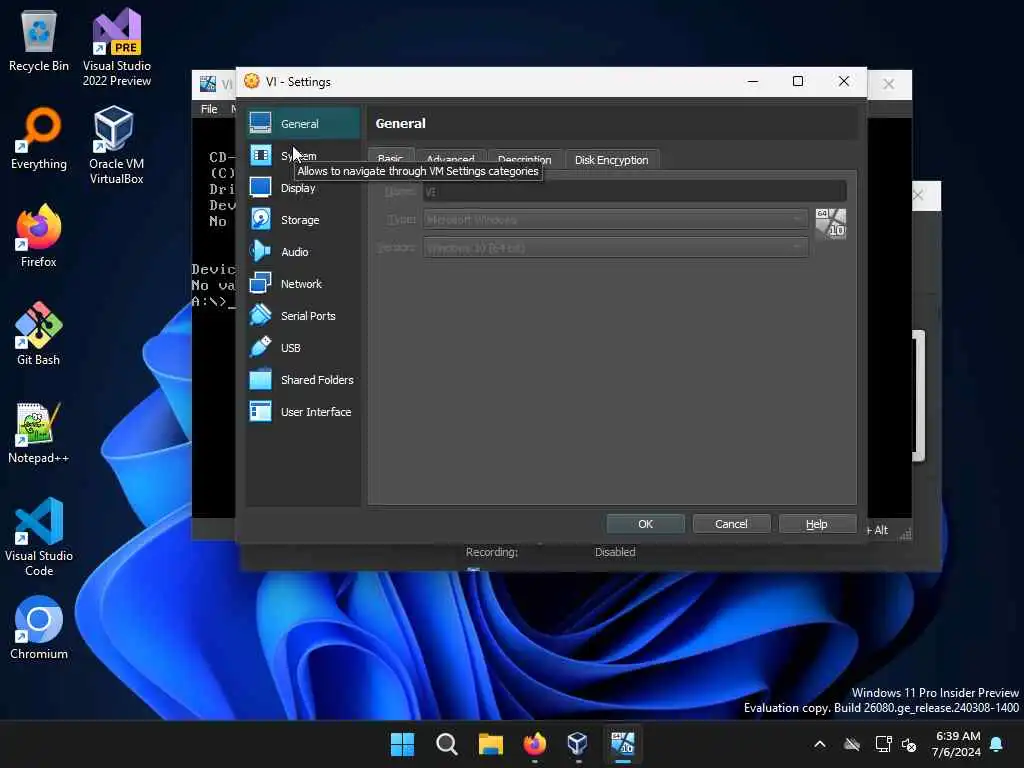1024x768 pixels.
Task: Select the General category icon
Action: (x=261, y=123)
